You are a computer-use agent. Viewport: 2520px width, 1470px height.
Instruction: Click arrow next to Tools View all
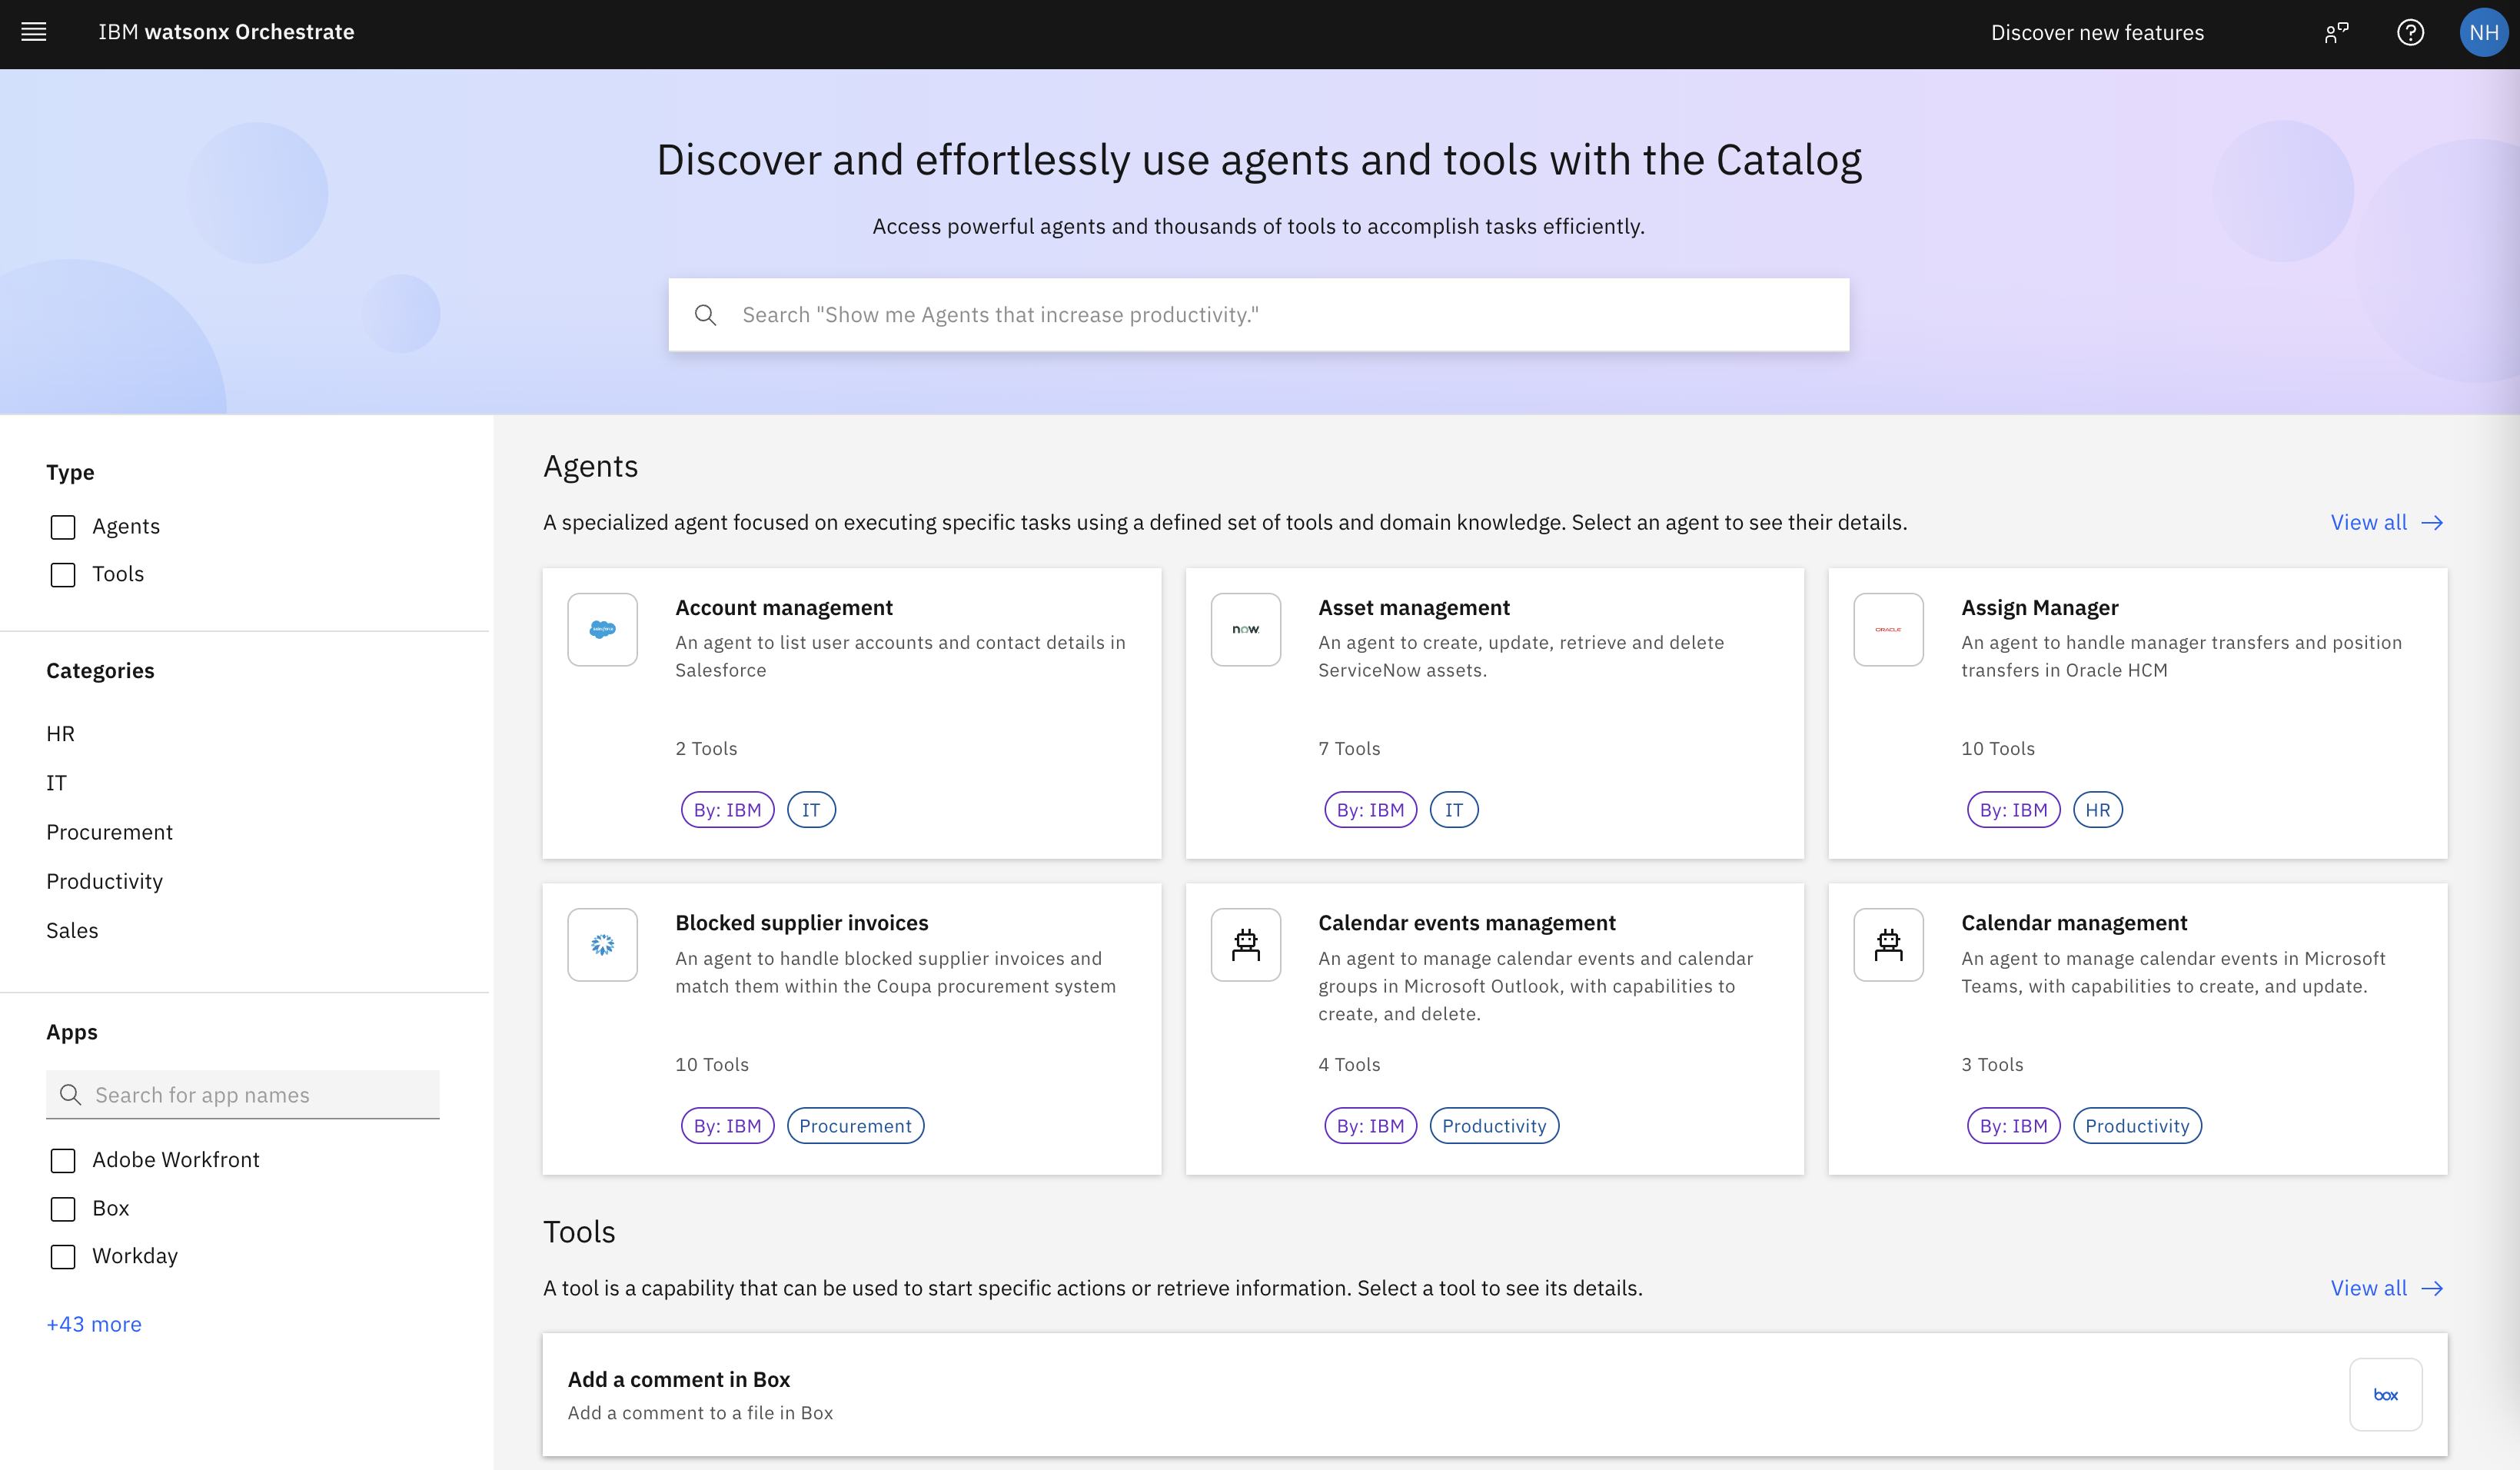point(2432,1288)
